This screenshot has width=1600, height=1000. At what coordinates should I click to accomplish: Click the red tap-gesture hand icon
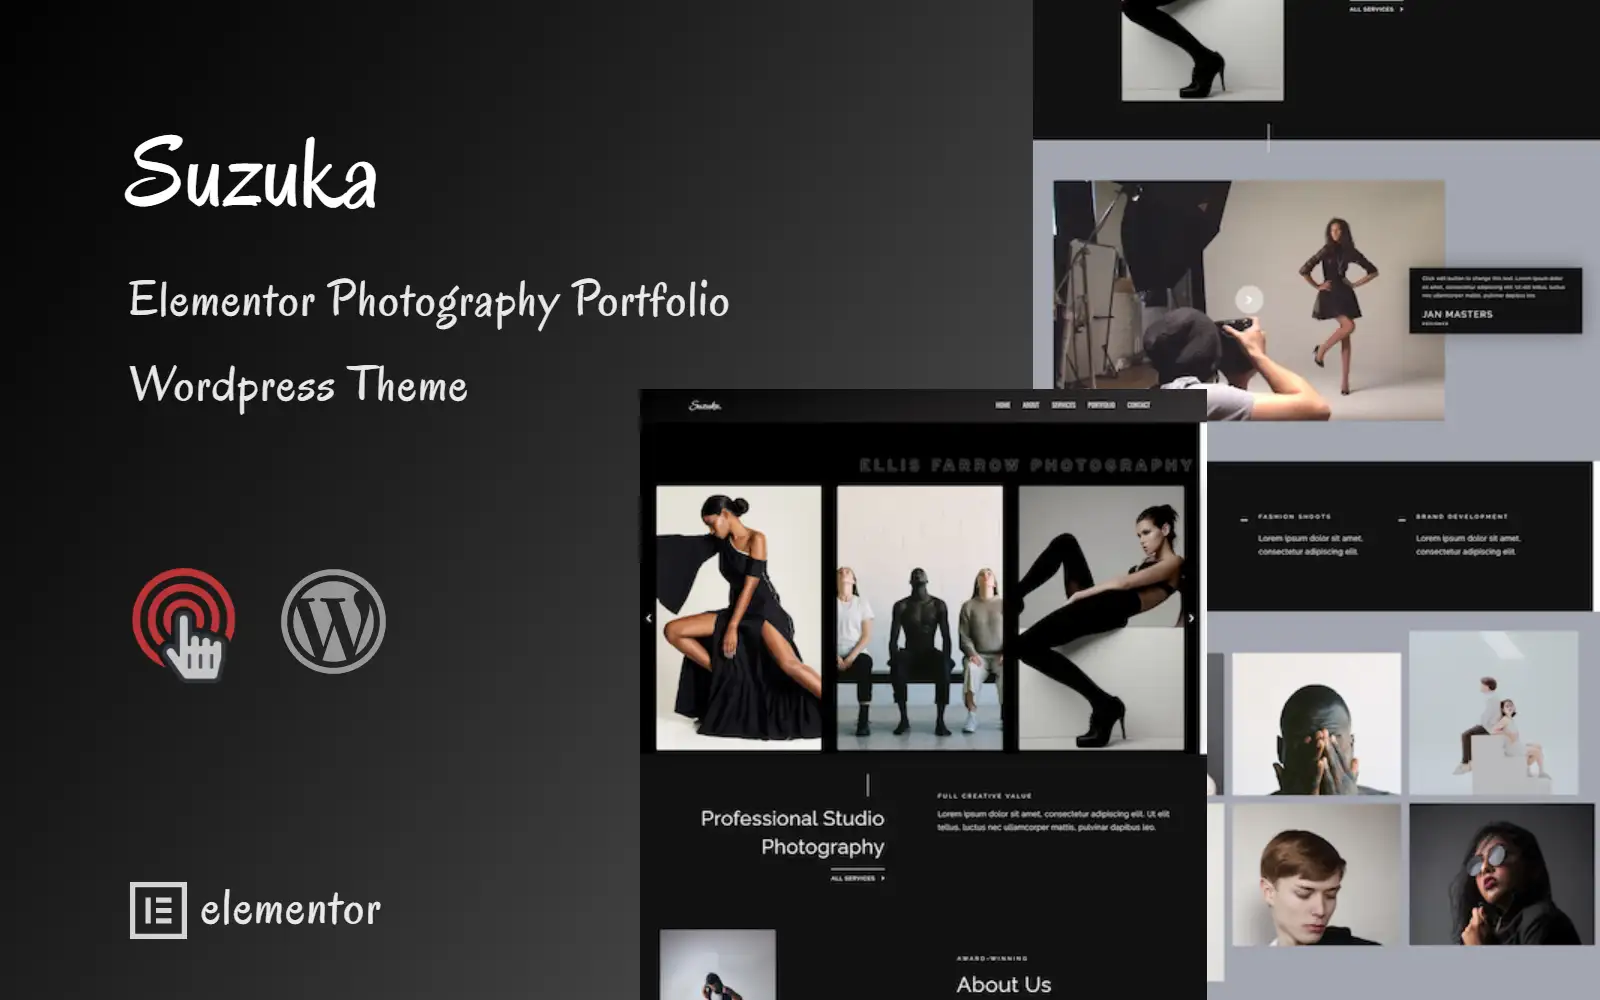coord(184,624)
